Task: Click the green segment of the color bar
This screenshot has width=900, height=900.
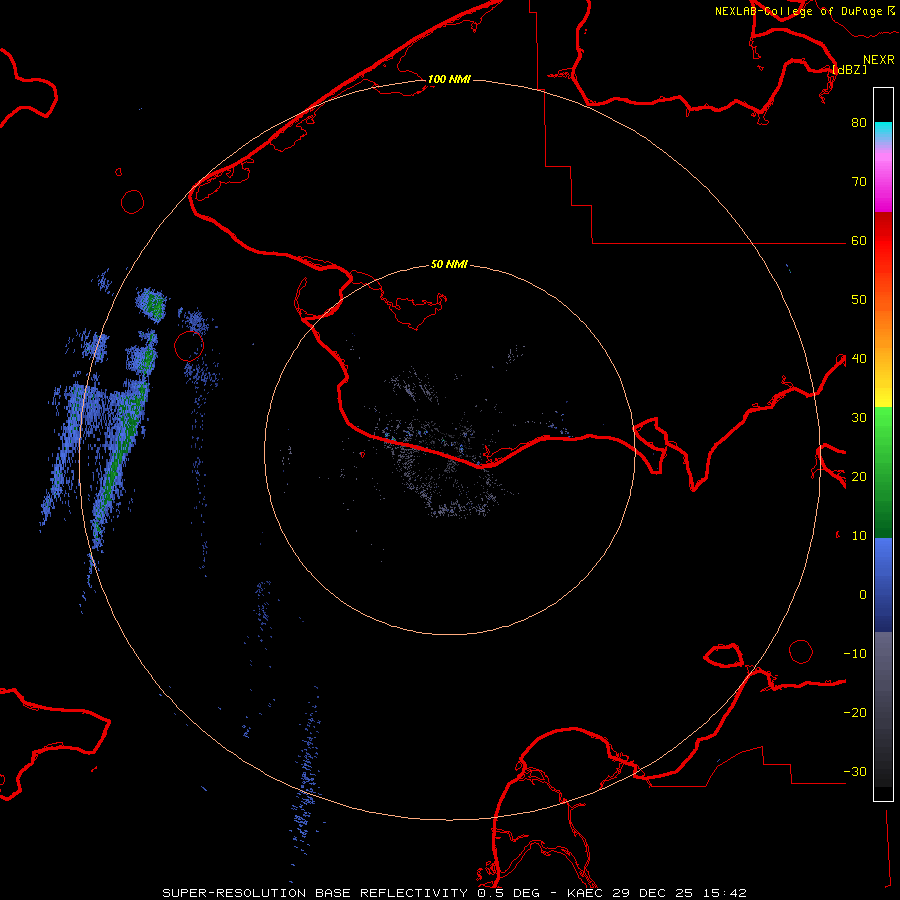Action: pos(883,474)
